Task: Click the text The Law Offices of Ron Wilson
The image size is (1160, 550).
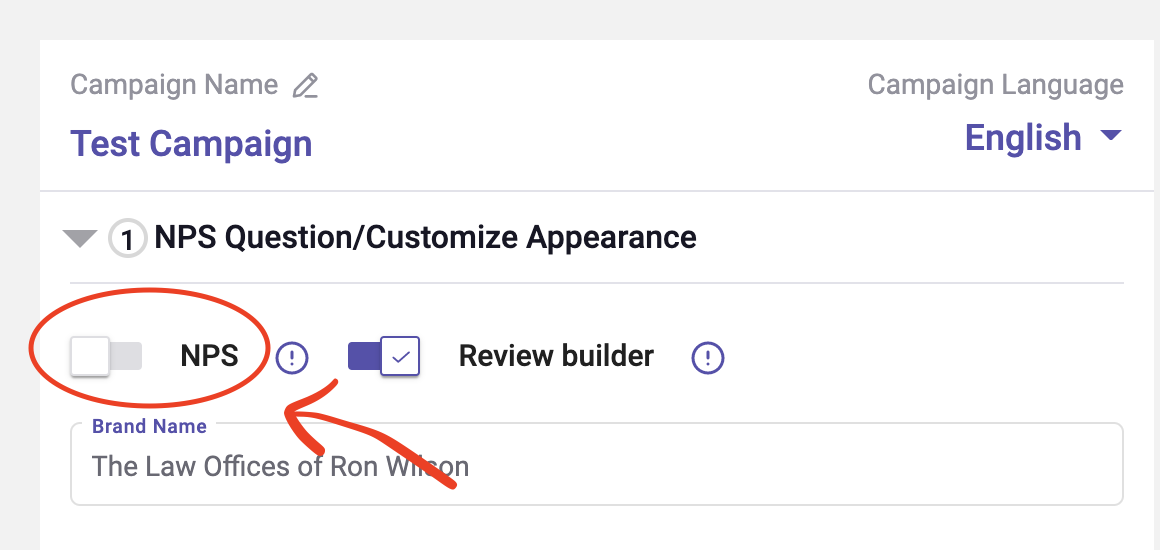Action: point(280,466)
